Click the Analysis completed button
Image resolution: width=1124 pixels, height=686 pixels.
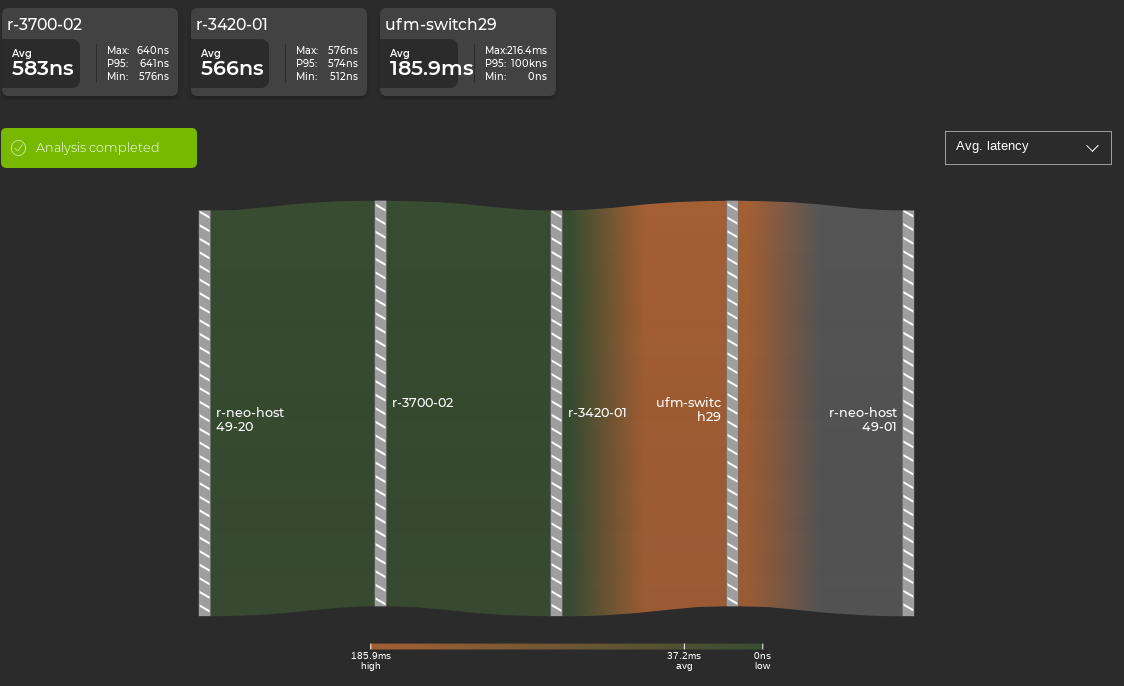[x=98, y=147]
